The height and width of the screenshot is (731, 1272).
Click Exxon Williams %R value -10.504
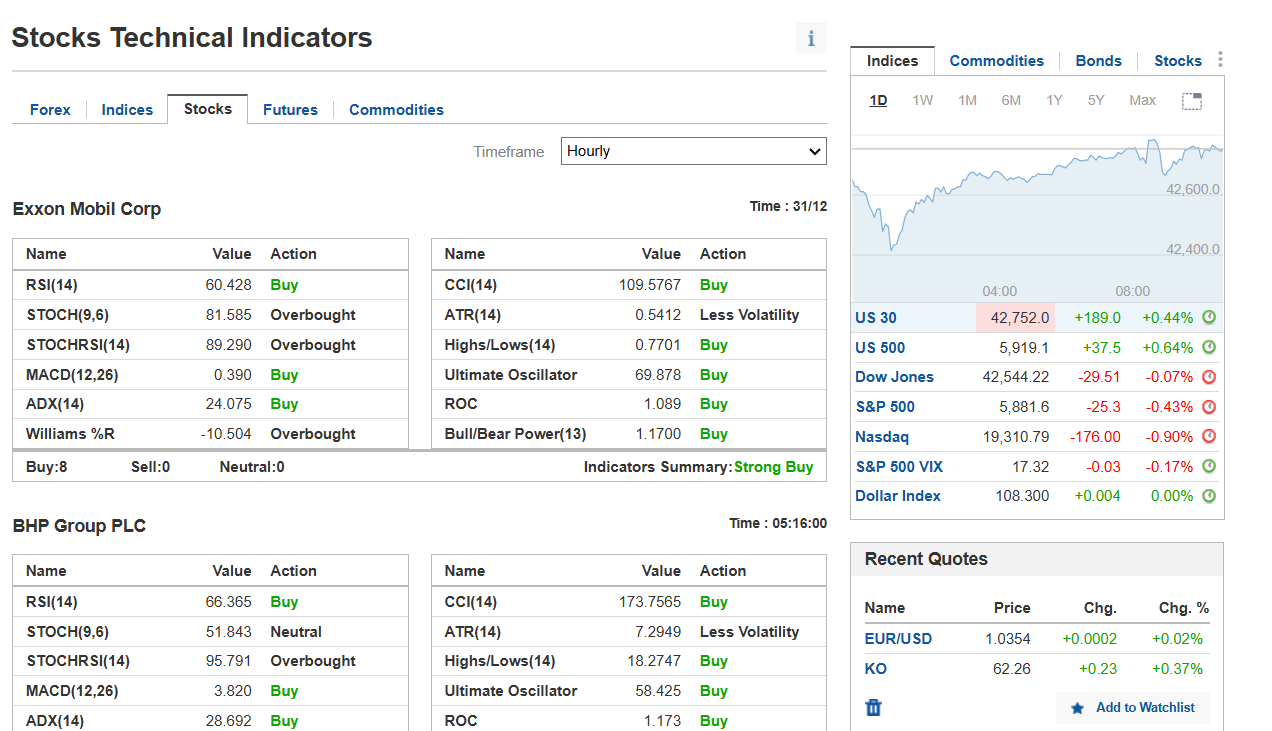(x=226, y=434)
